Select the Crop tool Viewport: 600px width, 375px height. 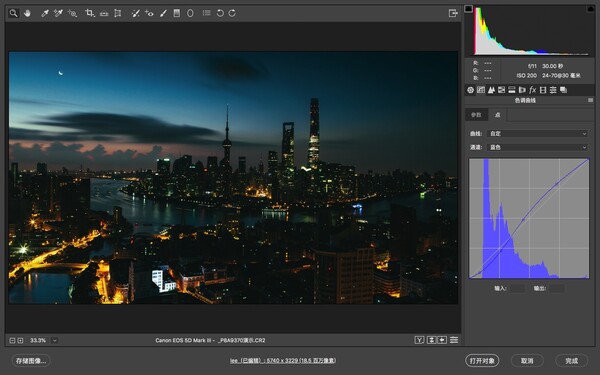coord(90,13)
